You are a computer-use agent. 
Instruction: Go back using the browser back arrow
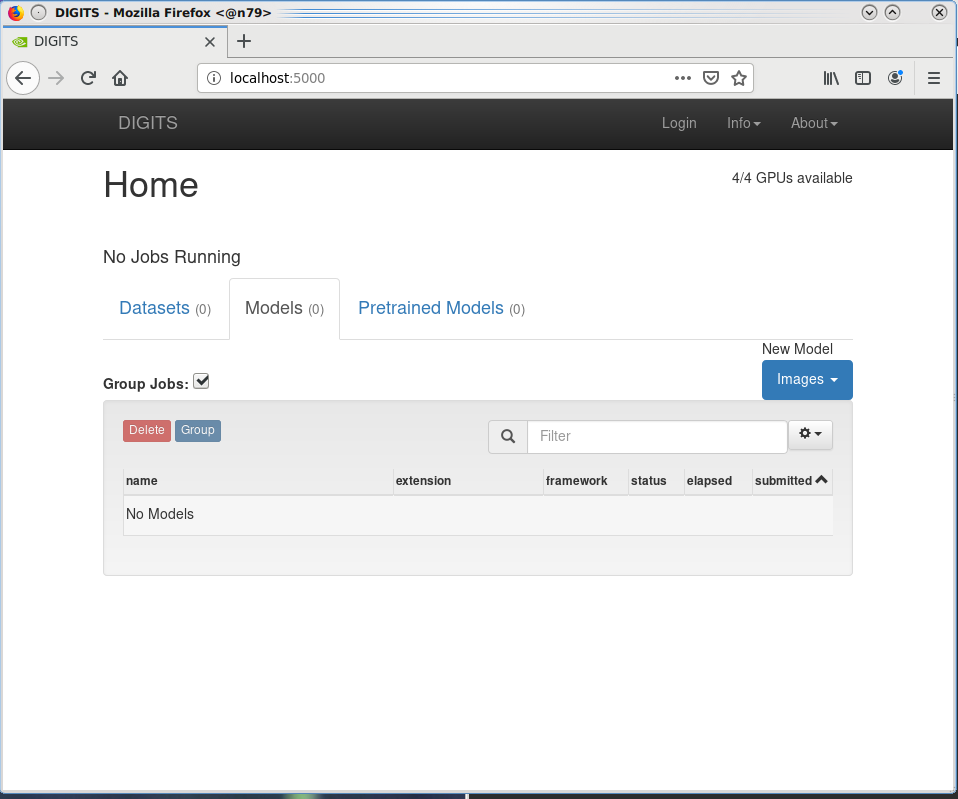point(23,78)
